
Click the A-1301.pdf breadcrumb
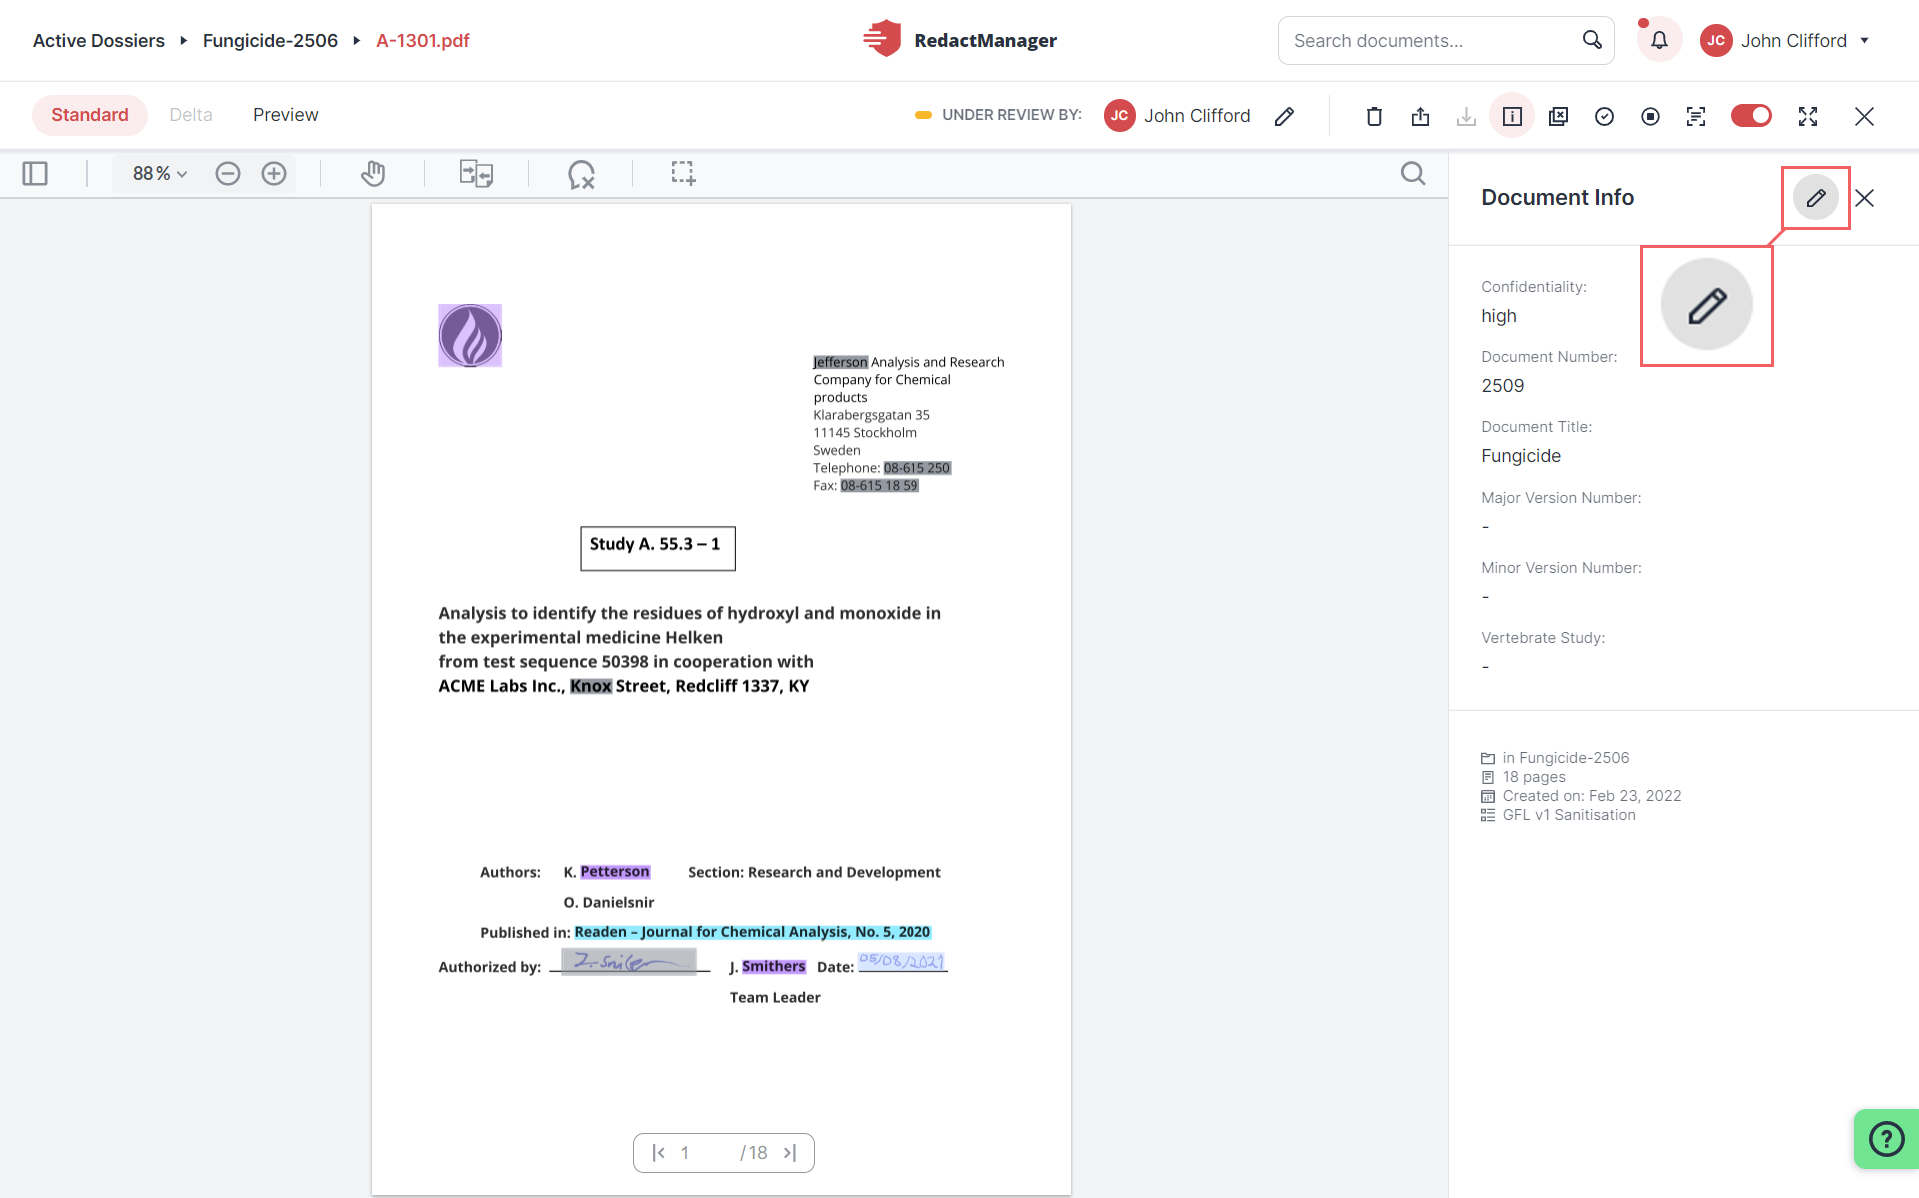(x=423, y=40)
